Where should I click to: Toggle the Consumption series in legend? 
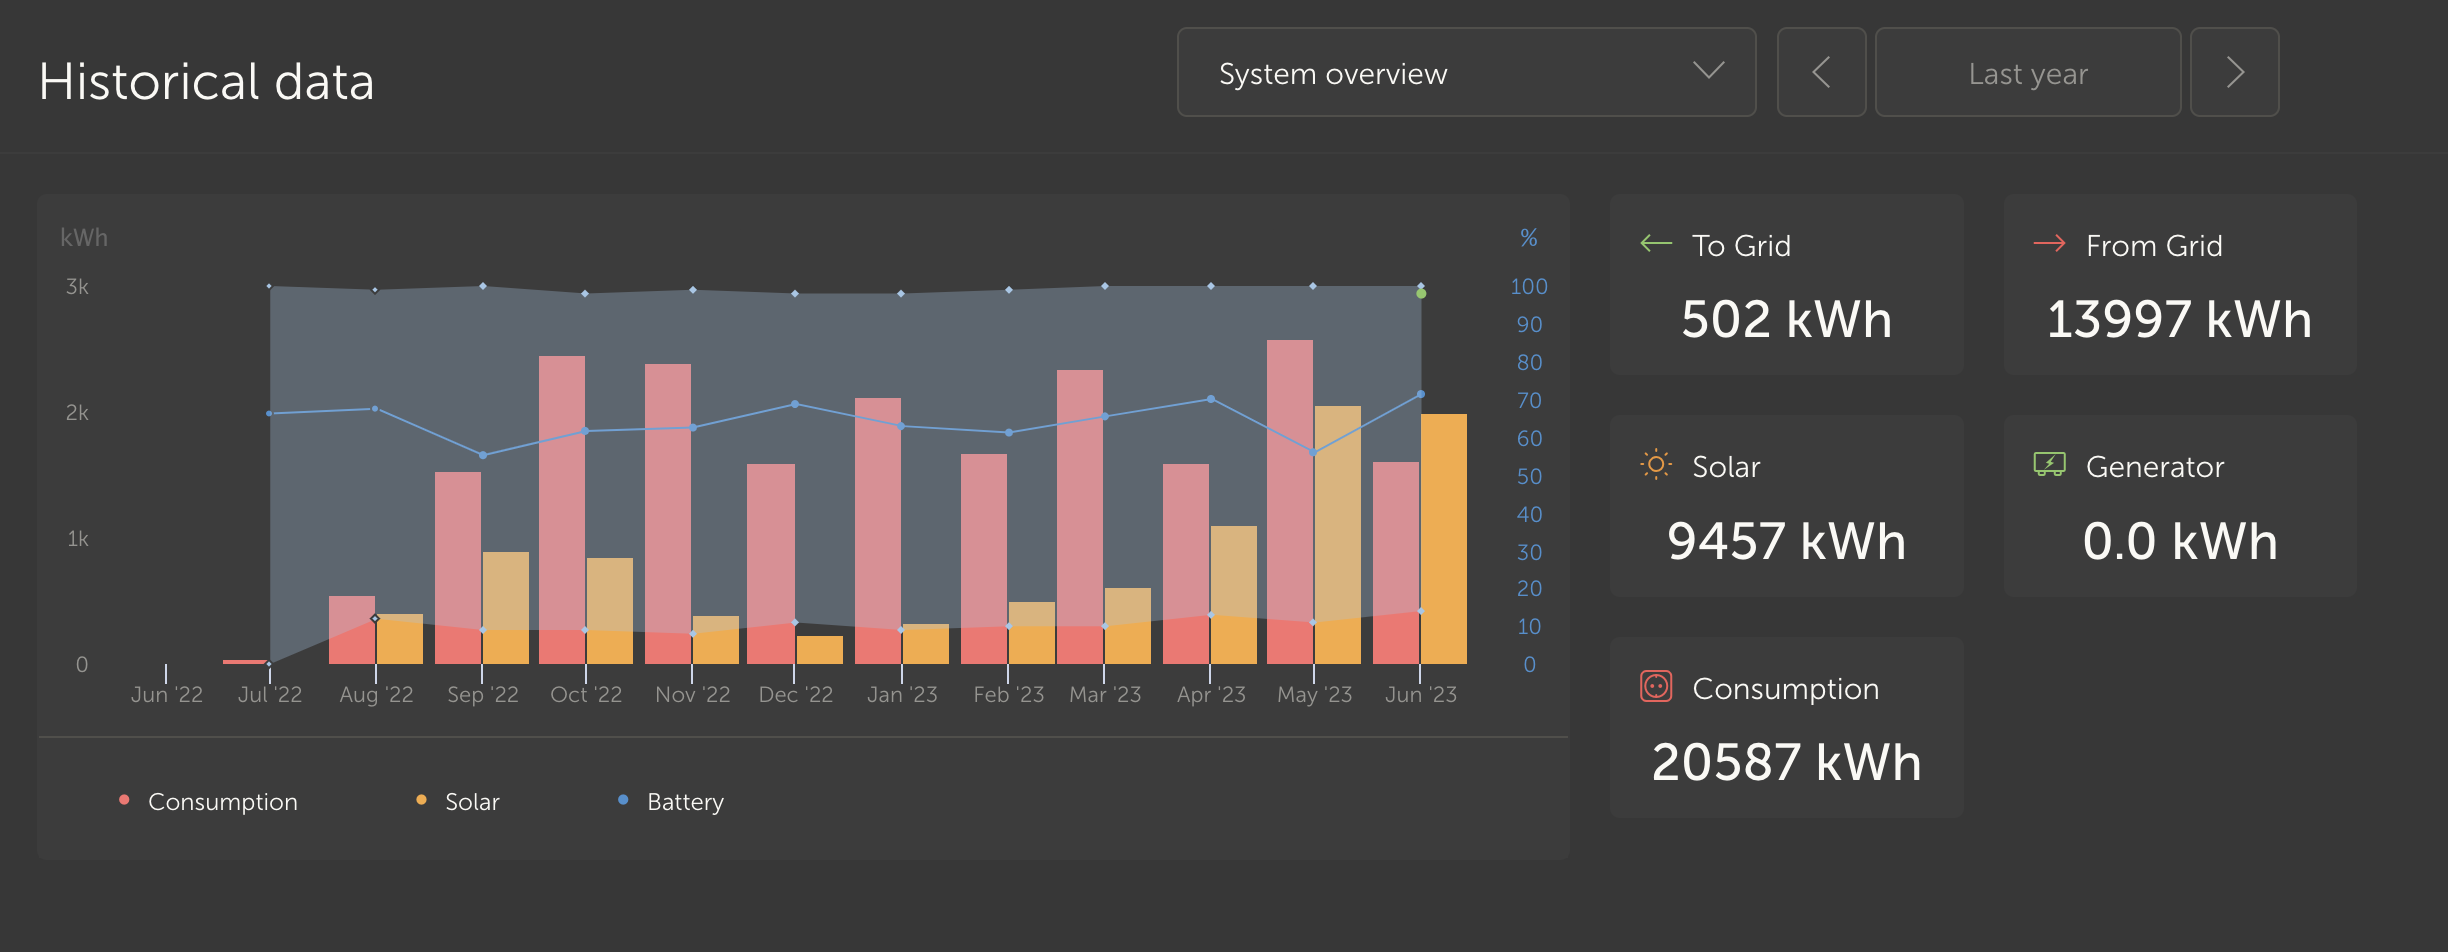pos(209,802)
